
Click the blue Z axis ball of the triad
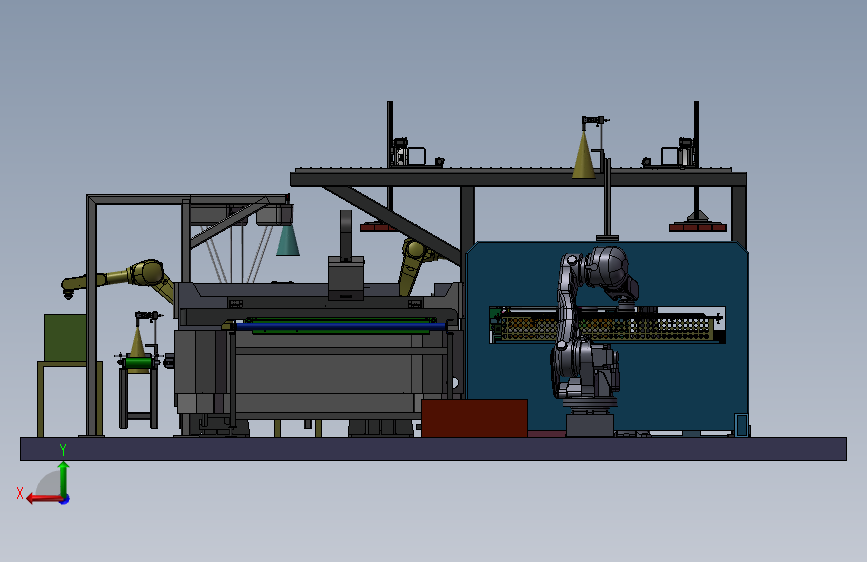[65, 500]
